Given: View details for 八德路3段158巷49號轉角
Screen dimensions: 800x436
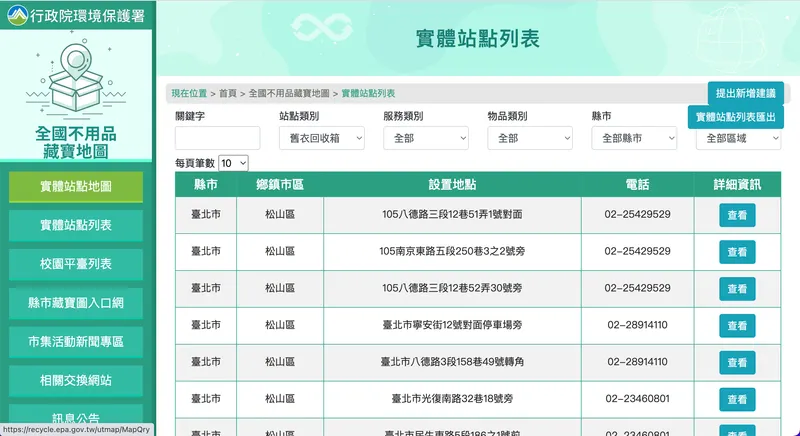Looking at the screenshot, I should [x=737, y=363].
